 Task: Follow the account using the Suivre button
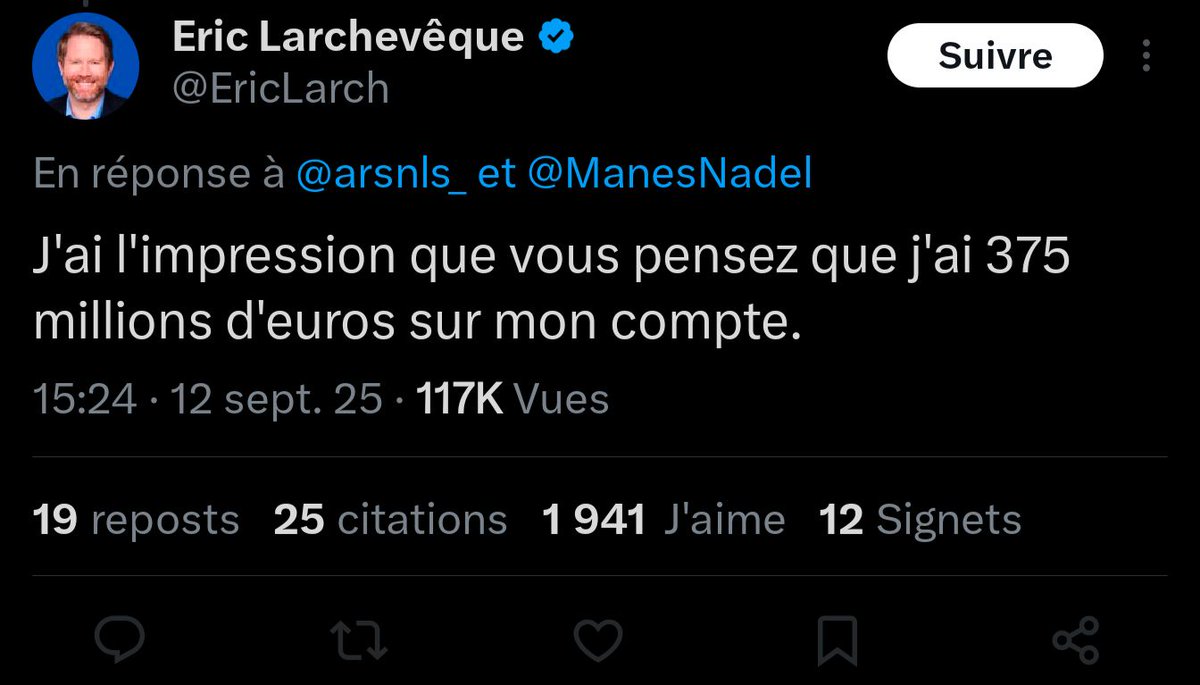995,56
